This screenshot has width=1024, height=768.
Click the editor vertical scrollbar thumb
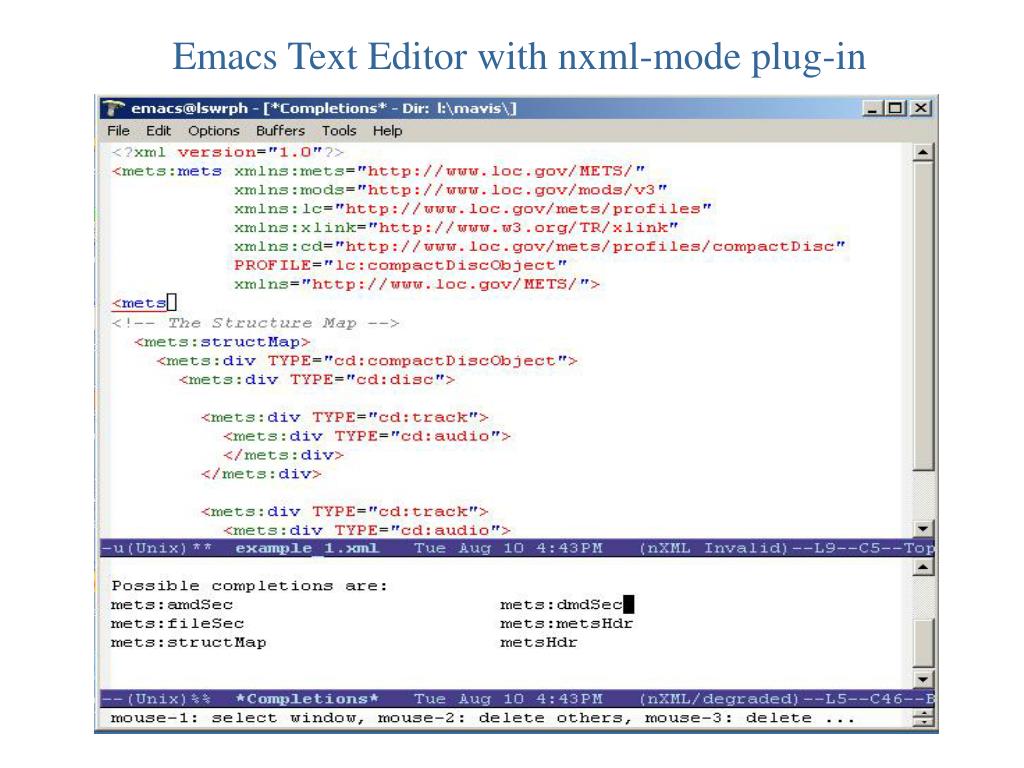click(x=923, y=316)
